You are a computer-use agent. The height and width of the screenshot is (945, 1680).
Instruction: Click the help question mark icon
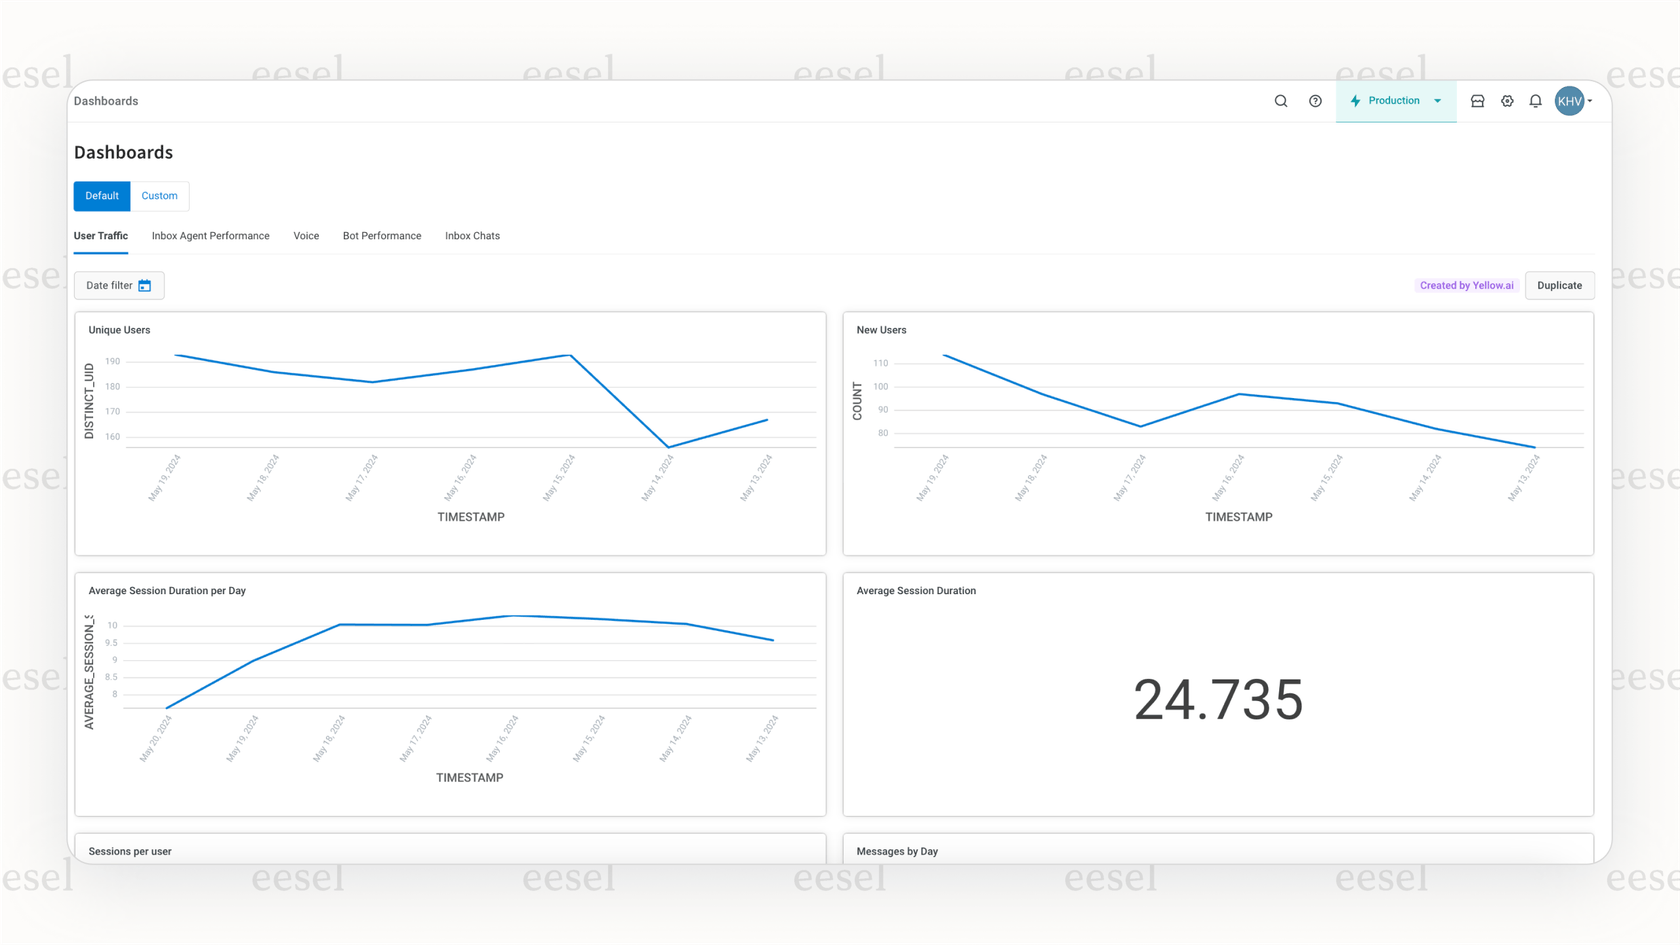click(1315, 100)
